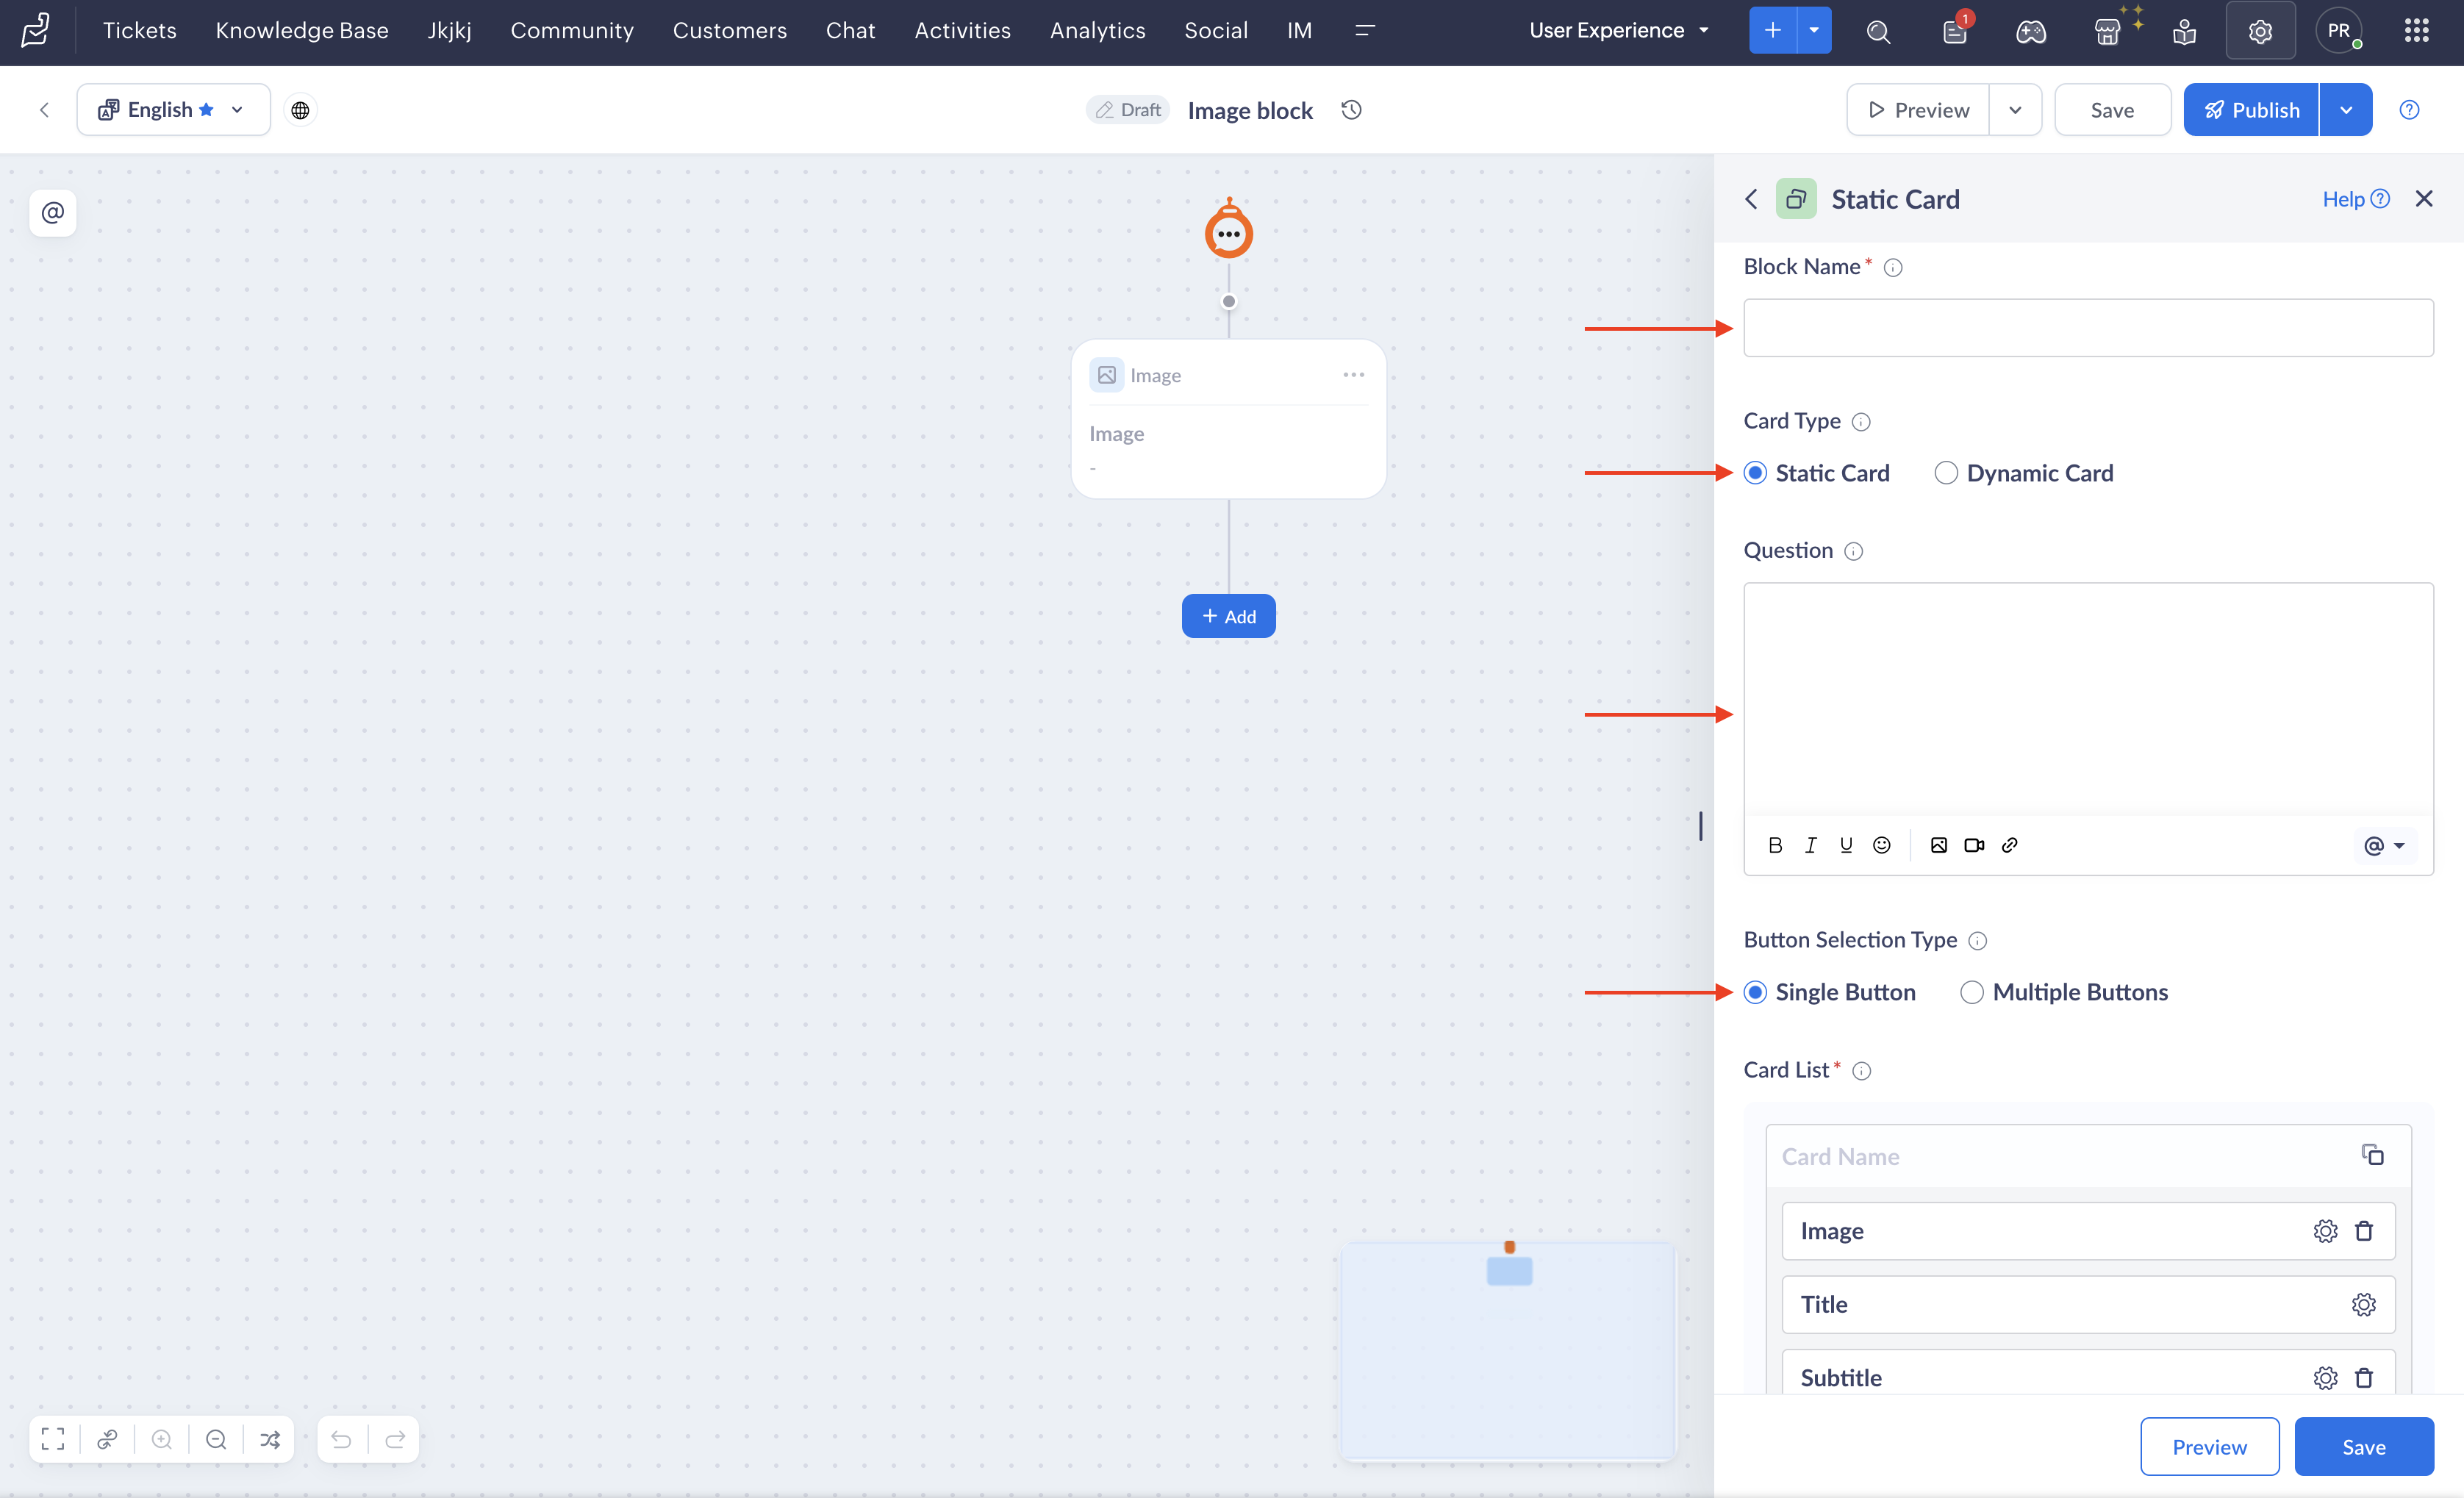2464x1498 pixels.
Task: Open the Knowledge Base tab
Action: [x=302, y=30]
